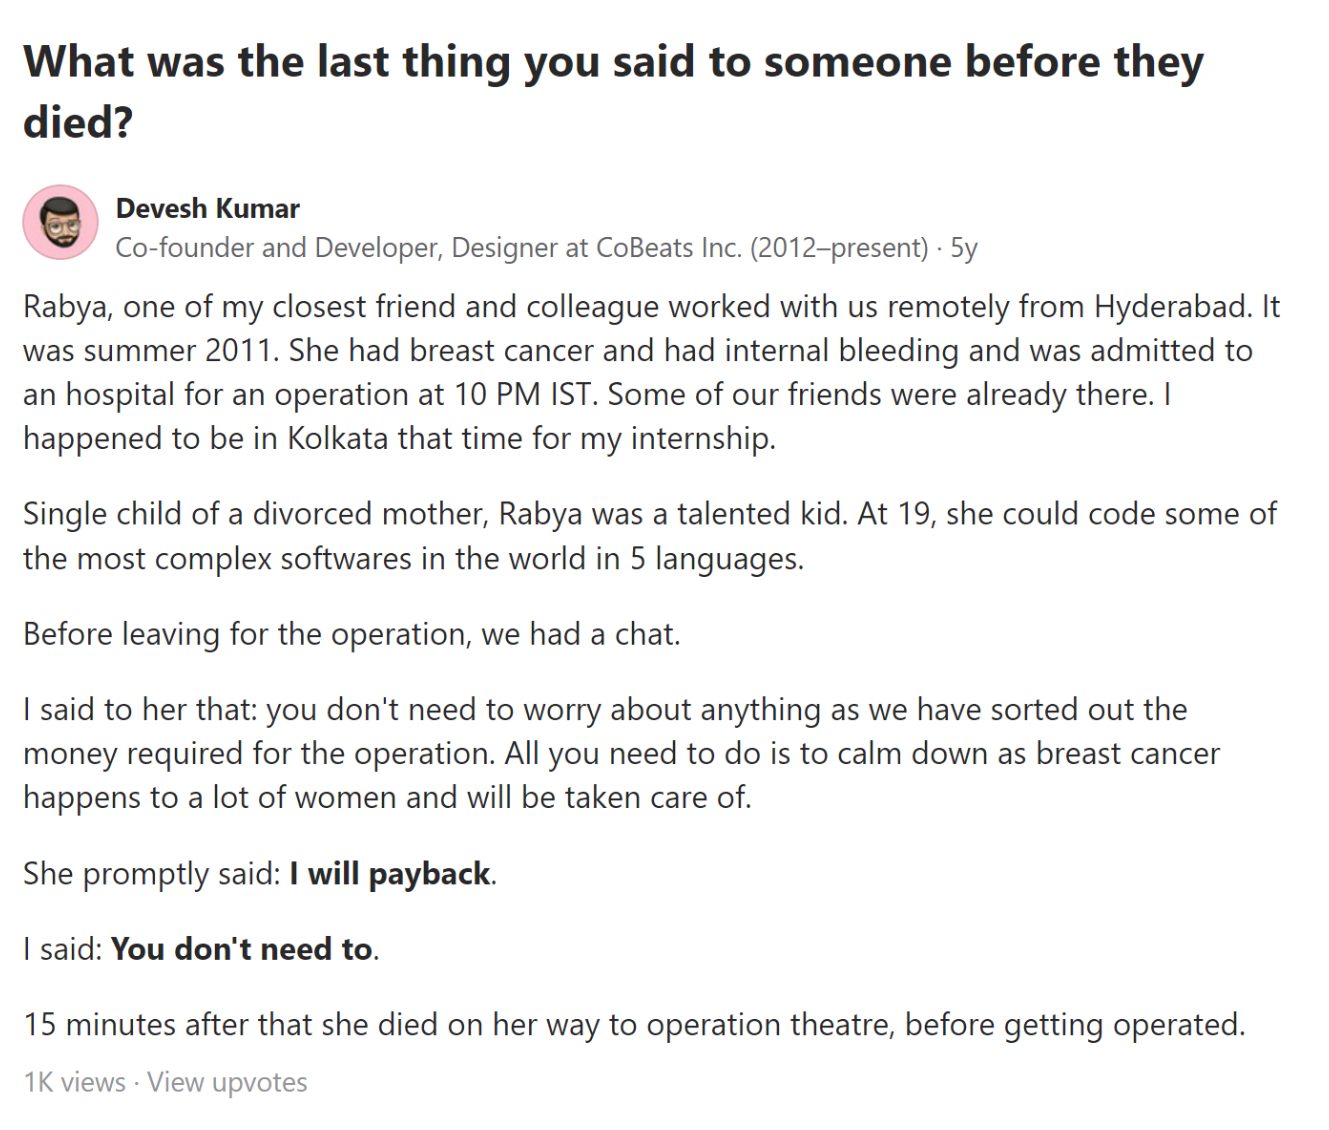Click 'Before leaving for the operation' sentence
Screen dimensions: 1329x1130
click(351, 634)
